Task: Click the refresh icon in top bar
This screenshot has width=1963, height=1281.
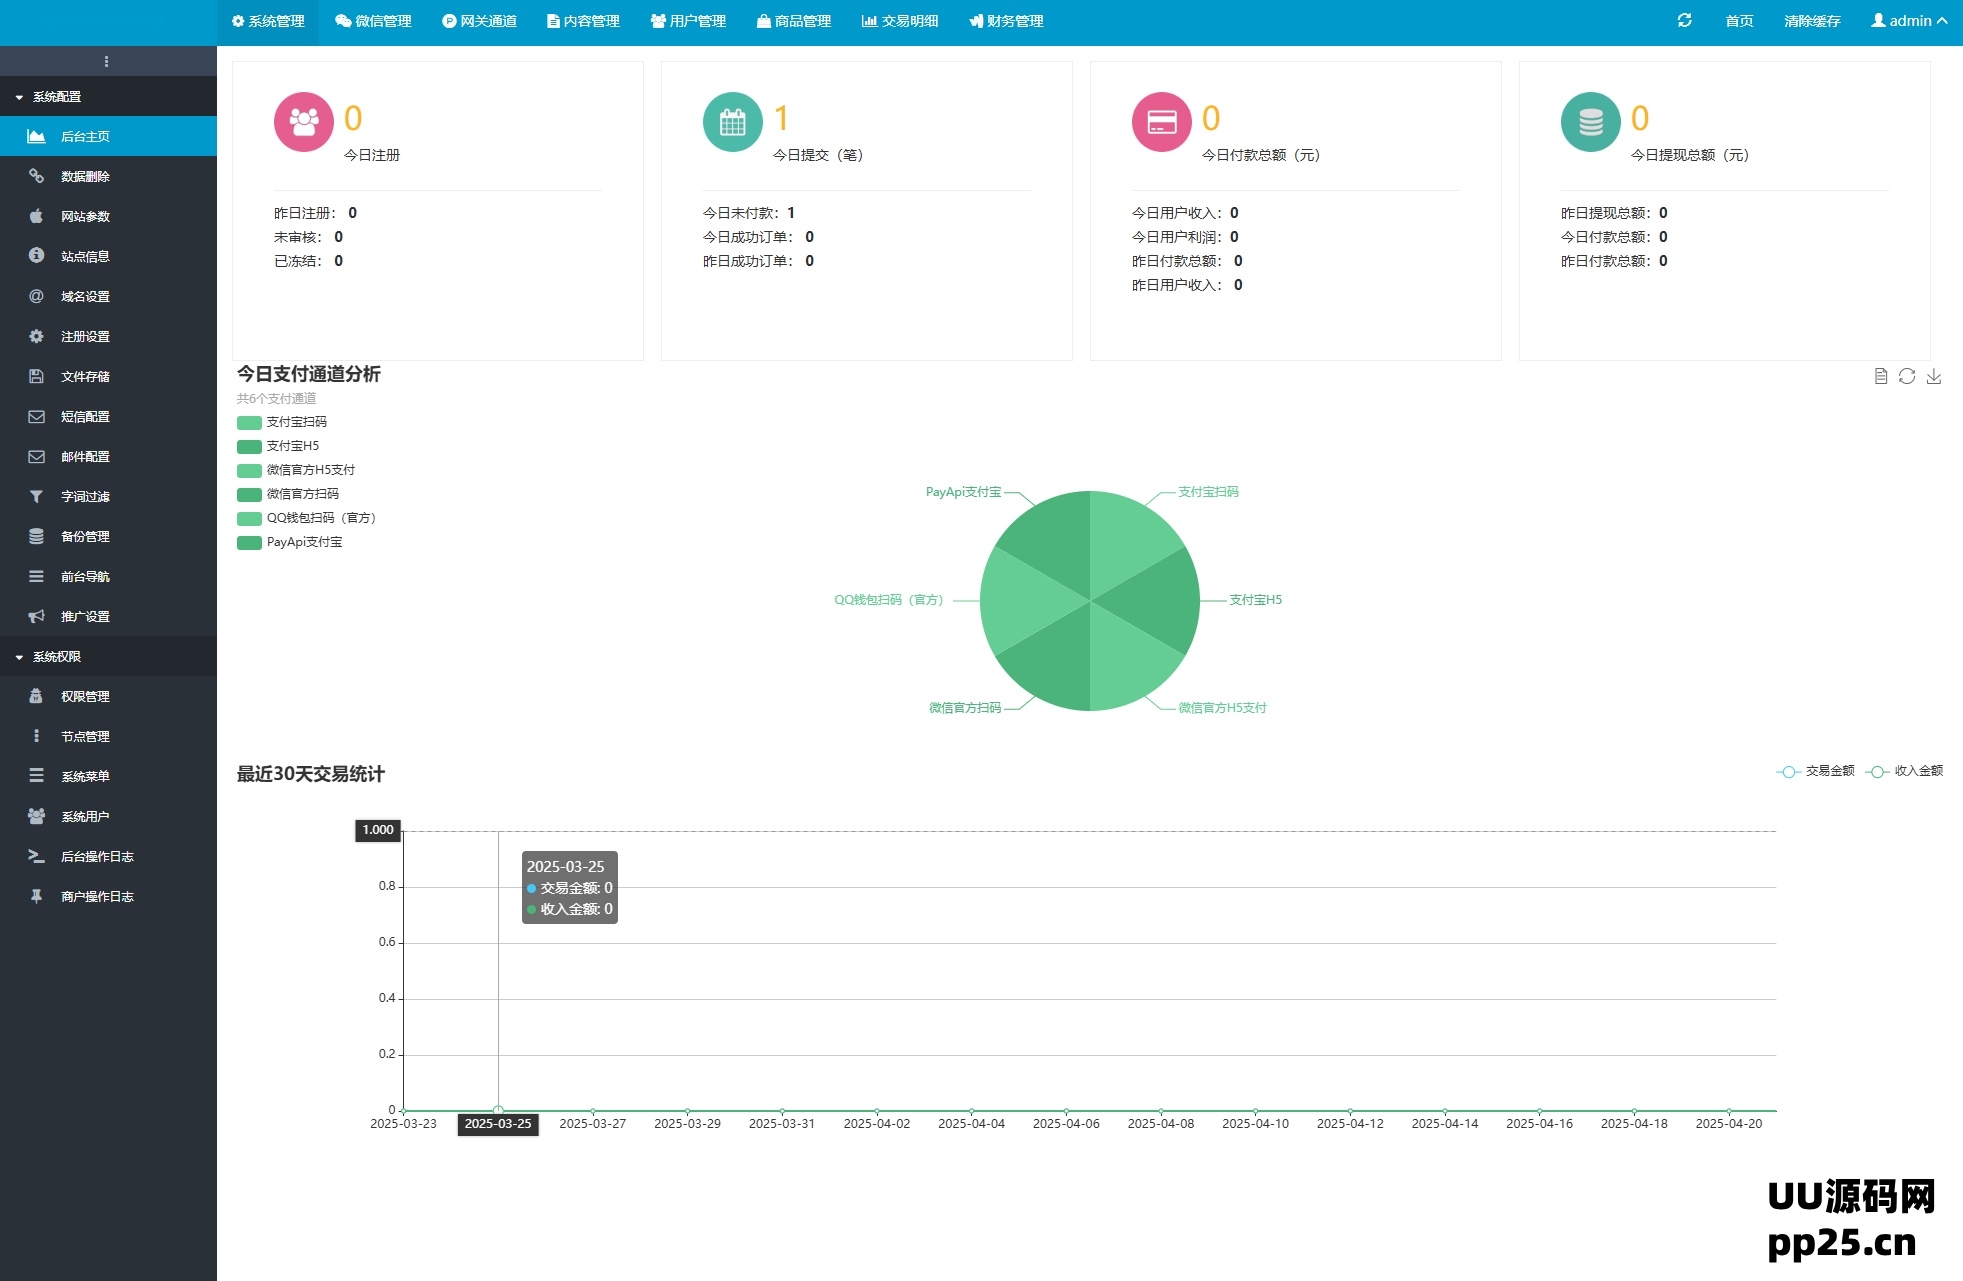Action: [1684, 20]
